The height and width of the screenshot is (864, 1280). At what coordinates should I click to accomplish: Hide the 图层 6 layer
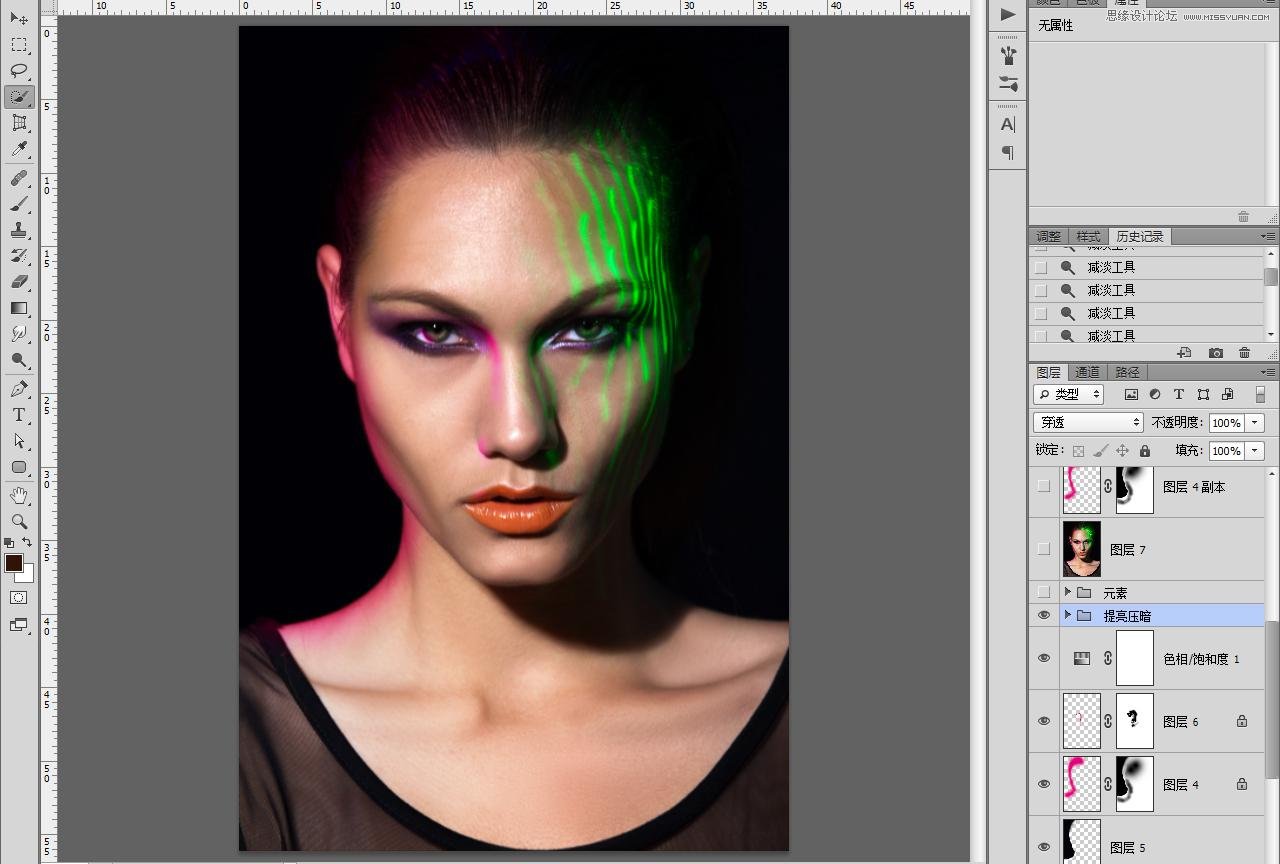coord(1044,721)
